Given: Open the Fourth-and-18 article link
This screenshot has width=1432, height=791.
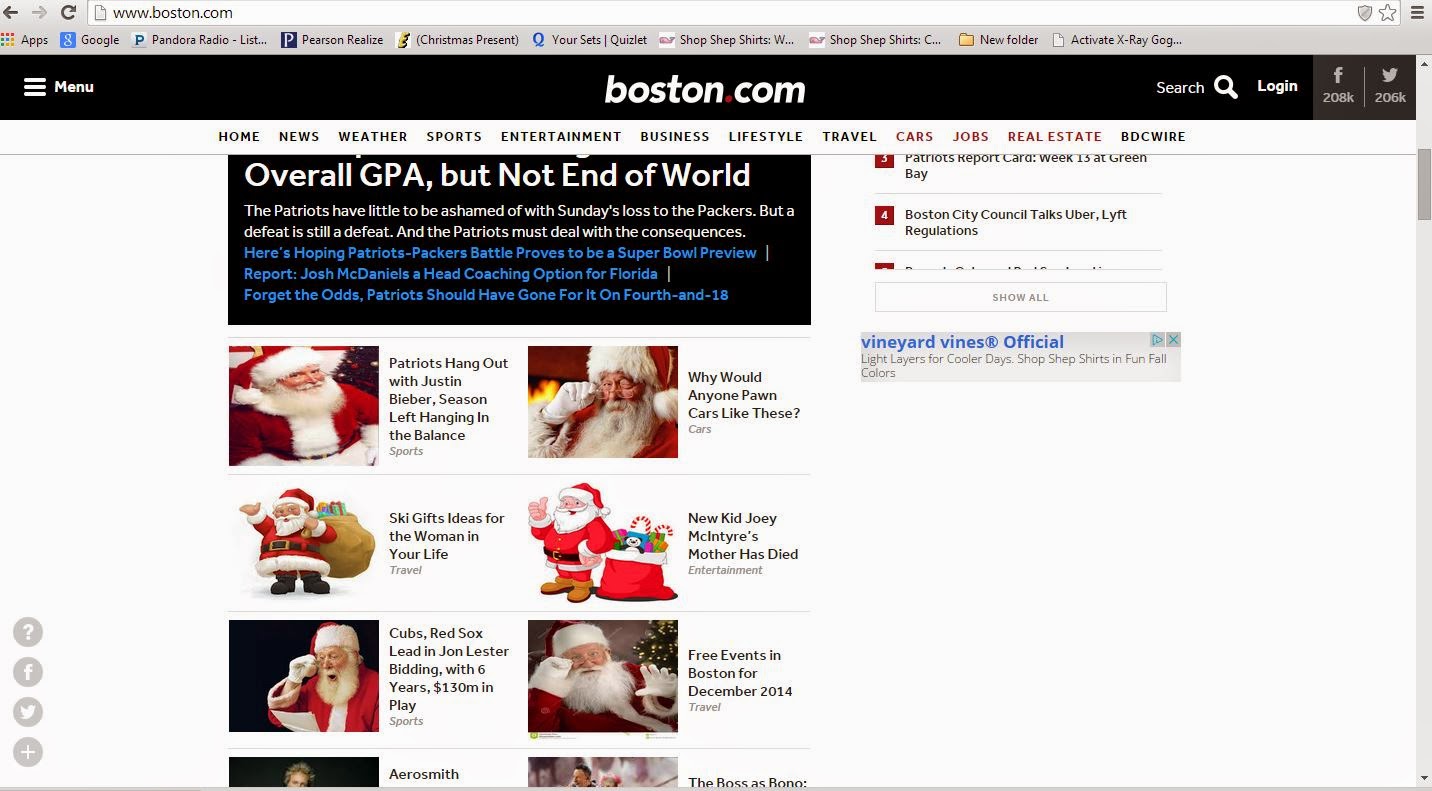Looking at the screenshot, I should [486, 295].
